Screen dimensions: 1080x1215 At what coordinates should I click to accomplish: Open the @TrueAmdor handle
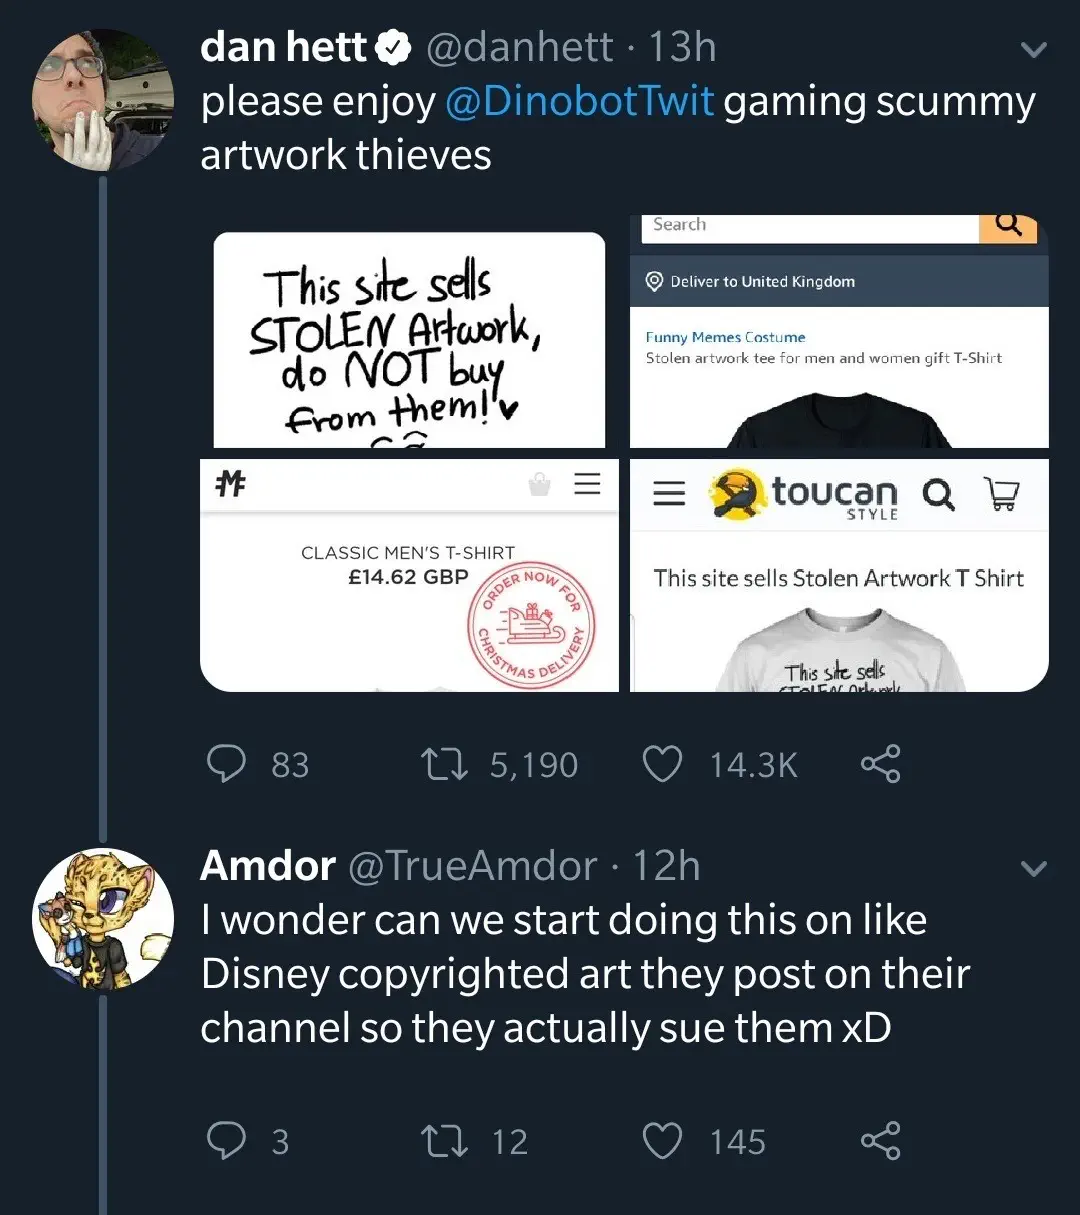pyautogui.click(x=472, y=866)
